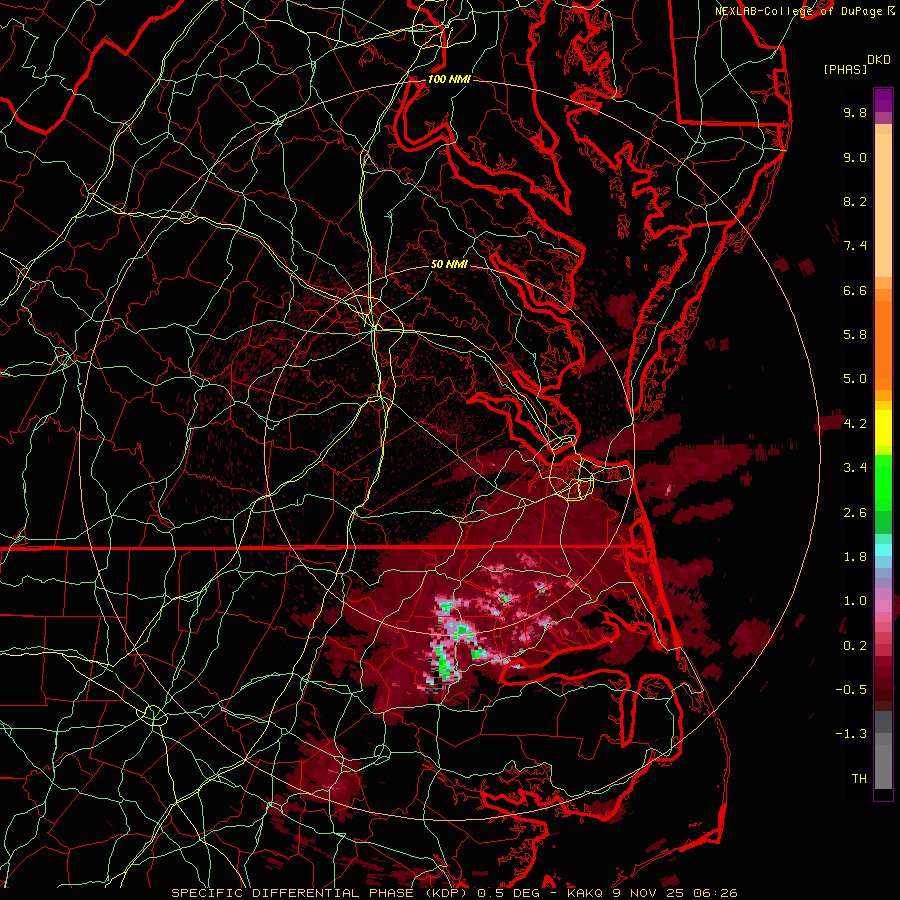Click the 1.8 scale value
Image resolution: width=900 pixels, height=900 pixels.
click(x=855, y=557)
